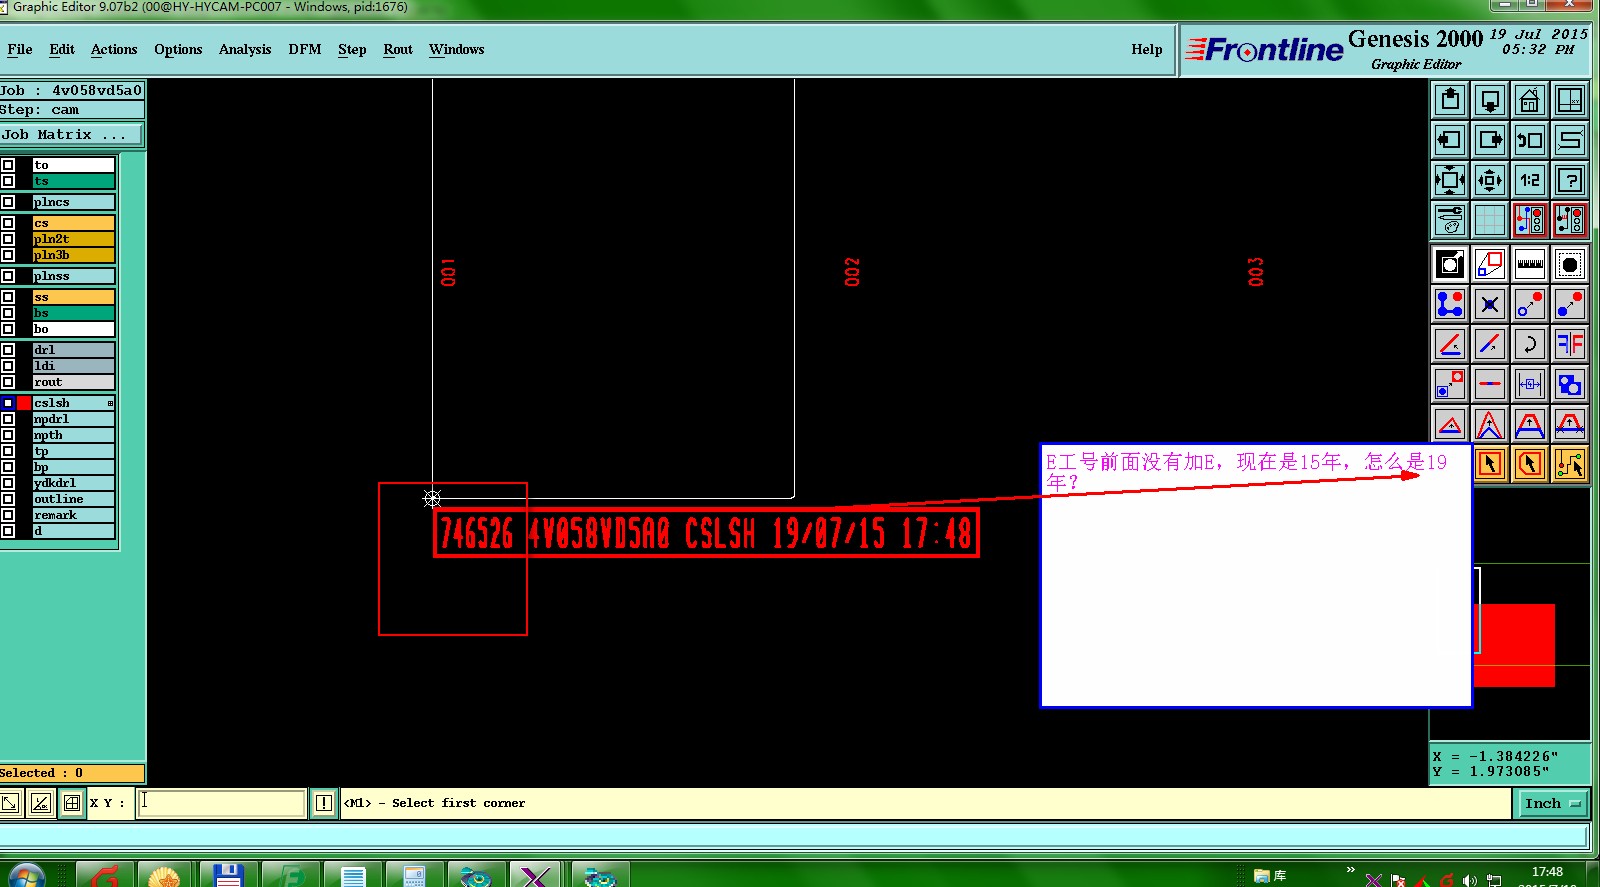Toggle the checkbox for layer ts

[8, 181]
